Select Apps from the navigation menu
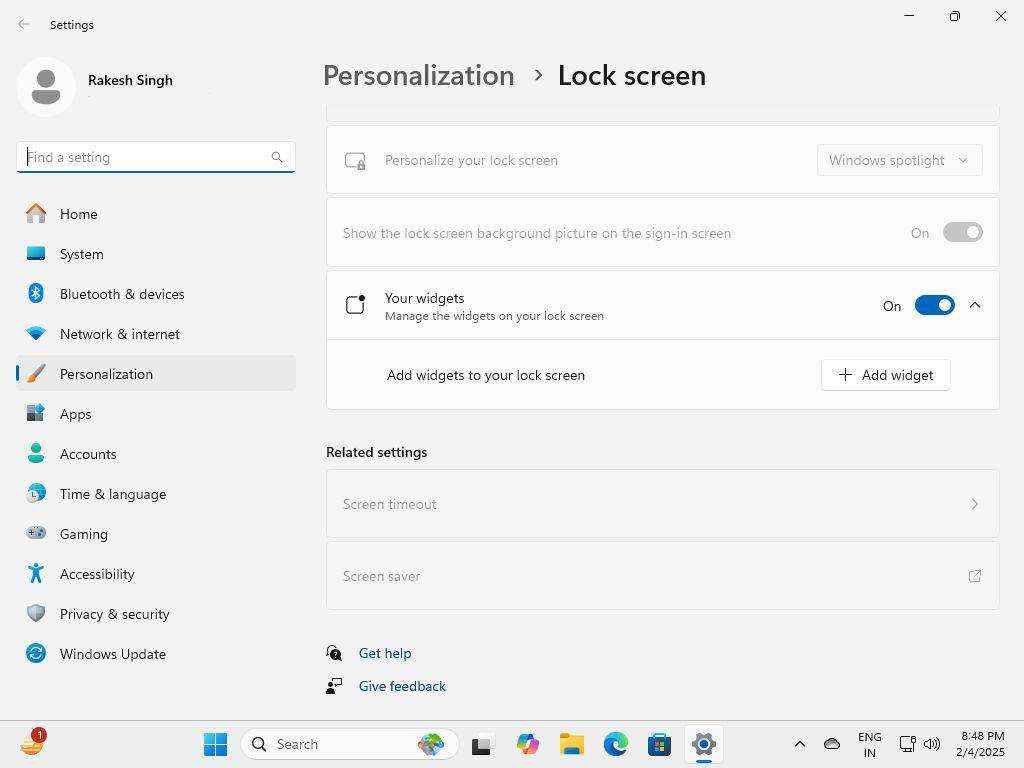The image size is (1024, 768). [x=75, y=414]
